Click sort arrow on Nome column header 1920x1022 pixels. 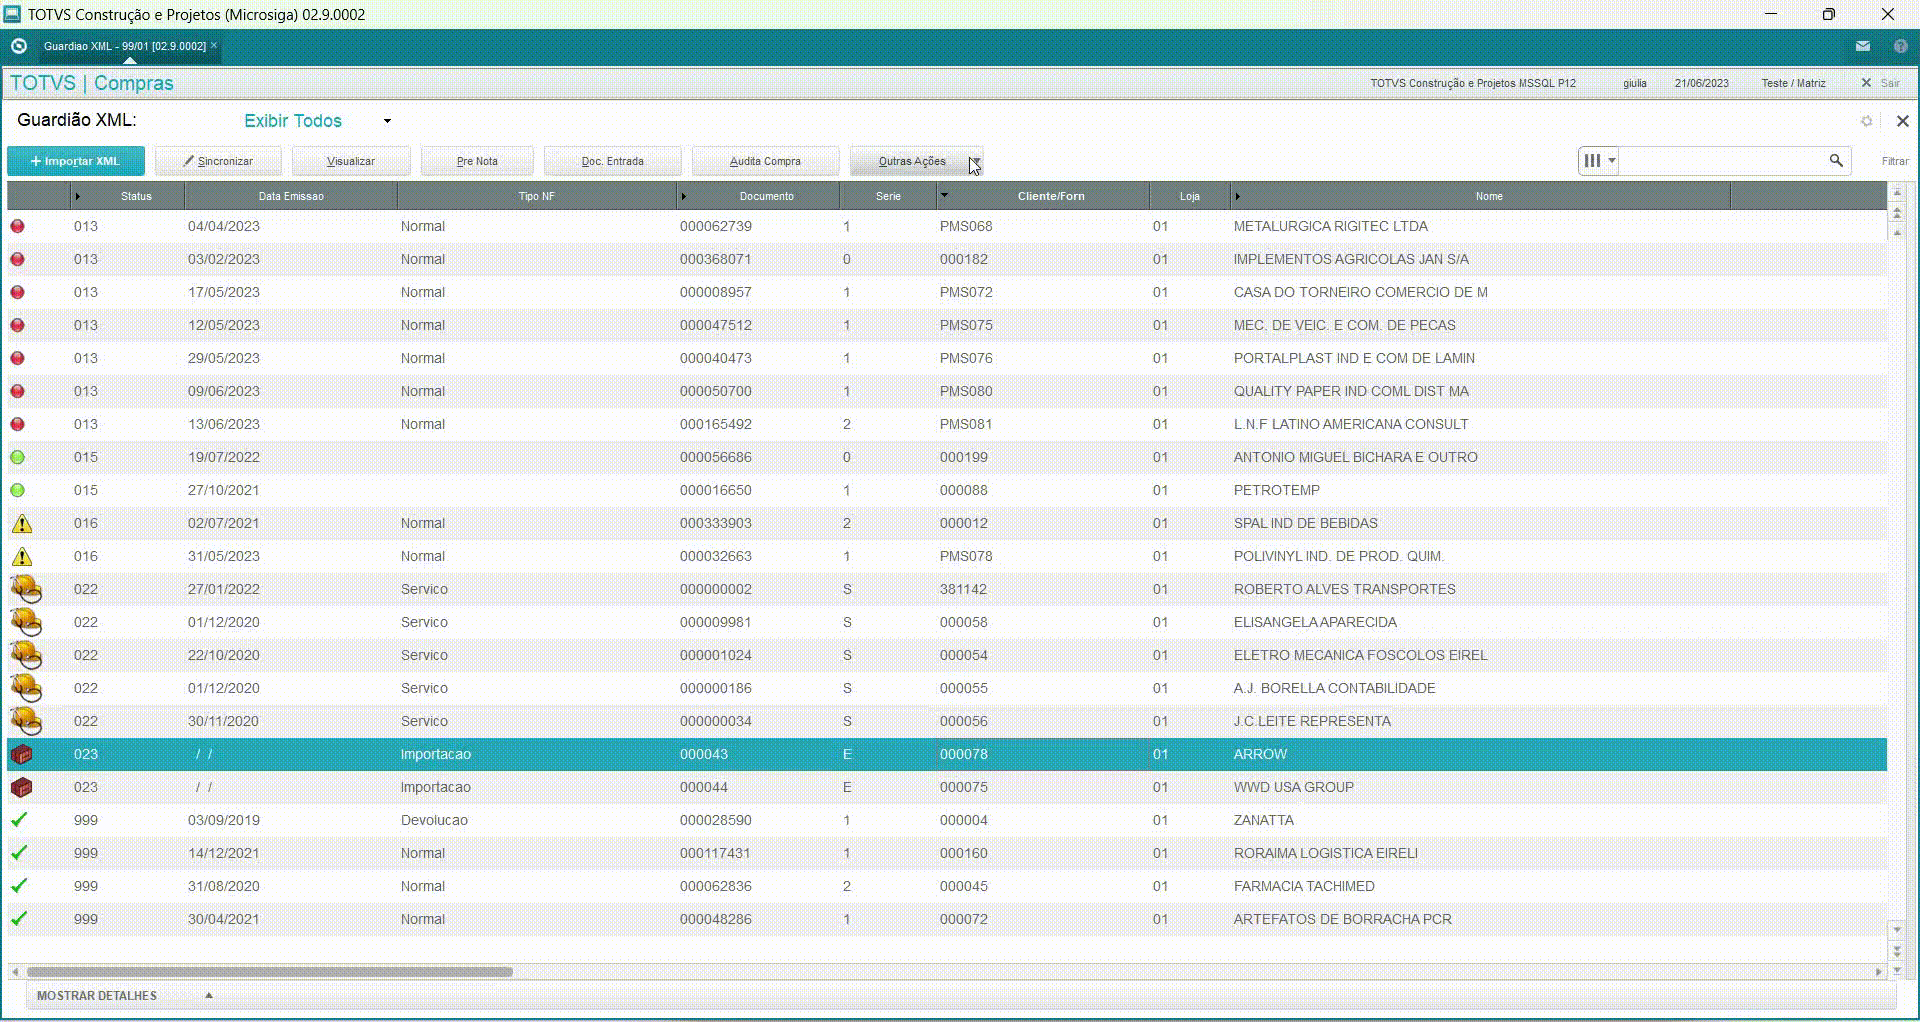pos(1237,196)
